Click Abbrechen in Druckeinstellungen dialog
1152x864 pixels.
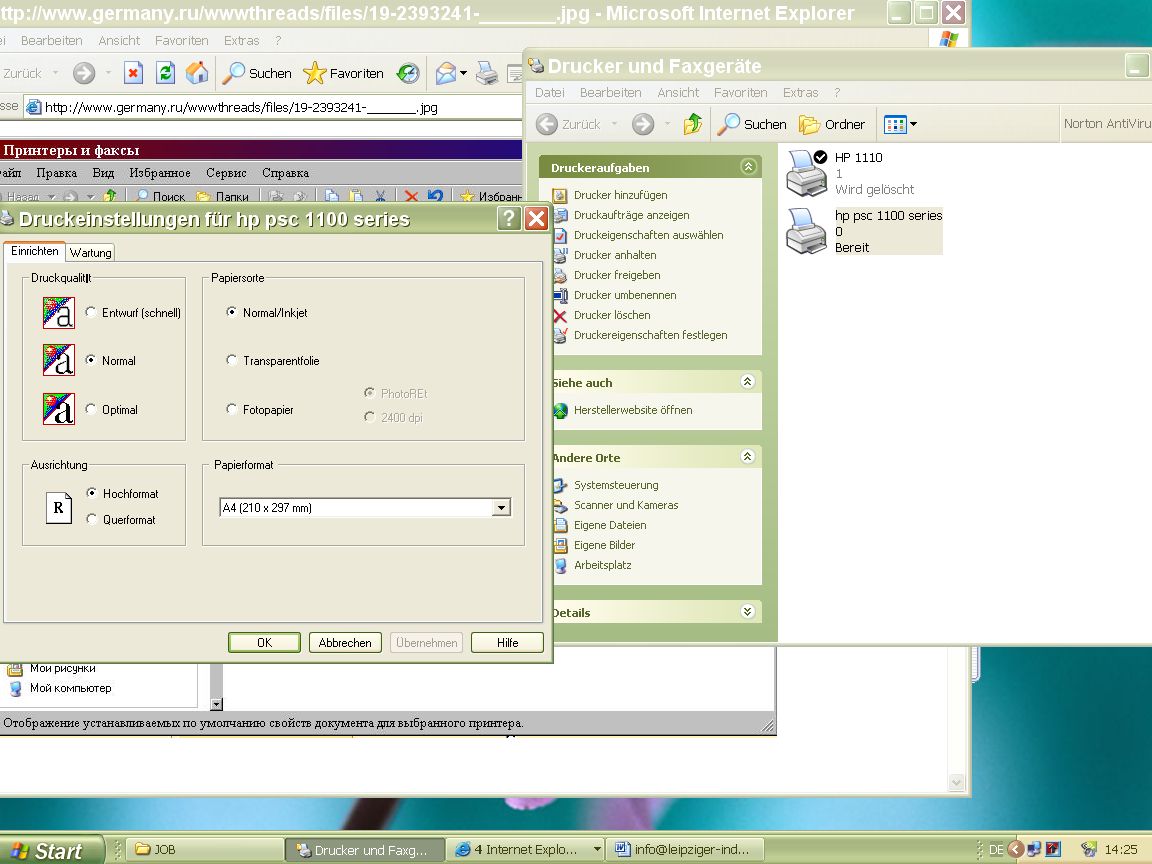pos(345,643)
